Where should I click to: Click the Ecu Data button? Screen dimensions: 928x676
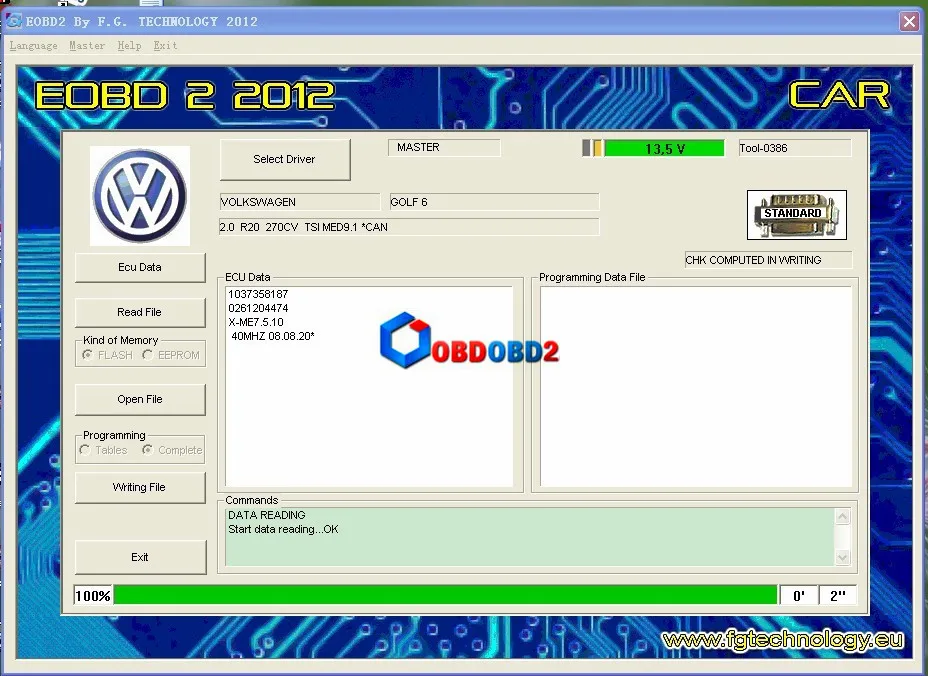pos(140,268)
